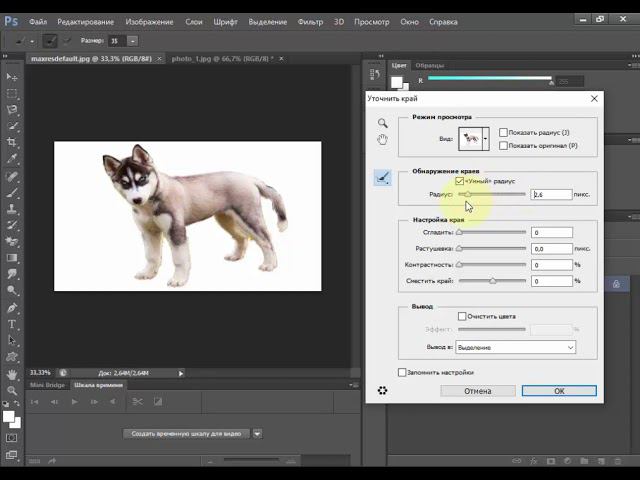Viewport: 640px width, 480px height.
Task: Click Quick Mask mode icon
Action: [11, 438]
